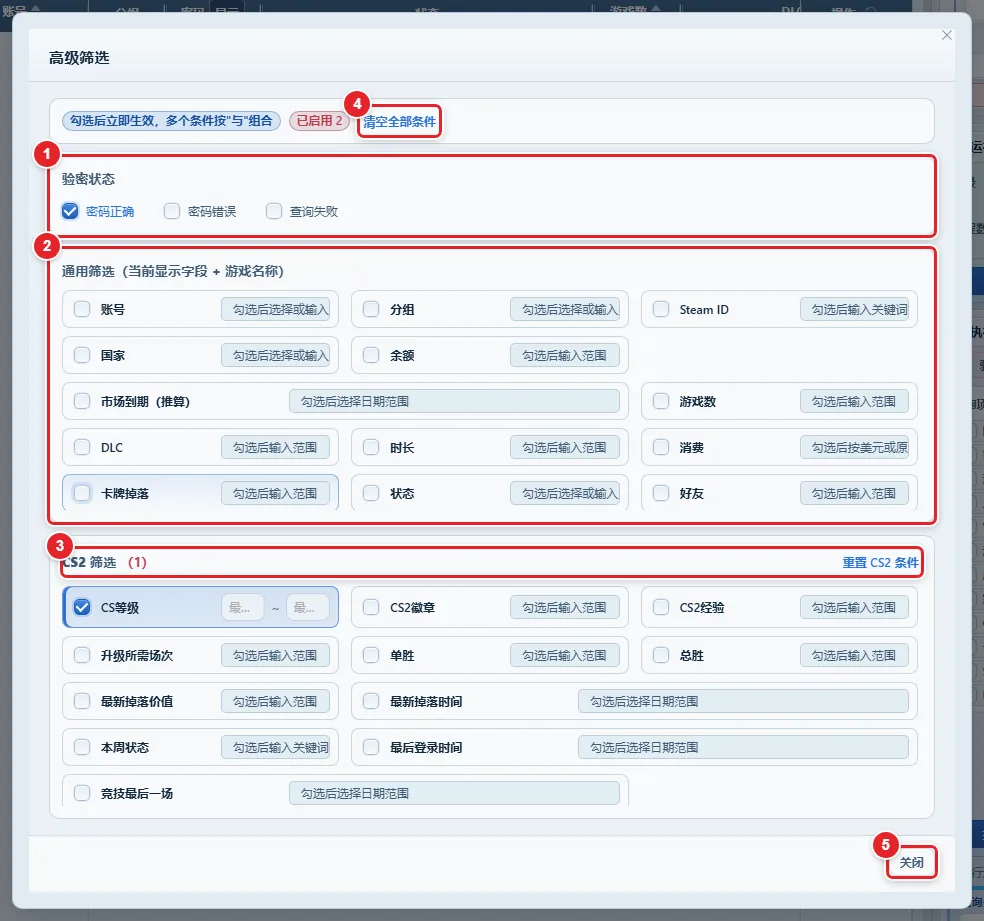Click the 消费 input field
This screenshot has width=984, height=921.
point(854,447)
